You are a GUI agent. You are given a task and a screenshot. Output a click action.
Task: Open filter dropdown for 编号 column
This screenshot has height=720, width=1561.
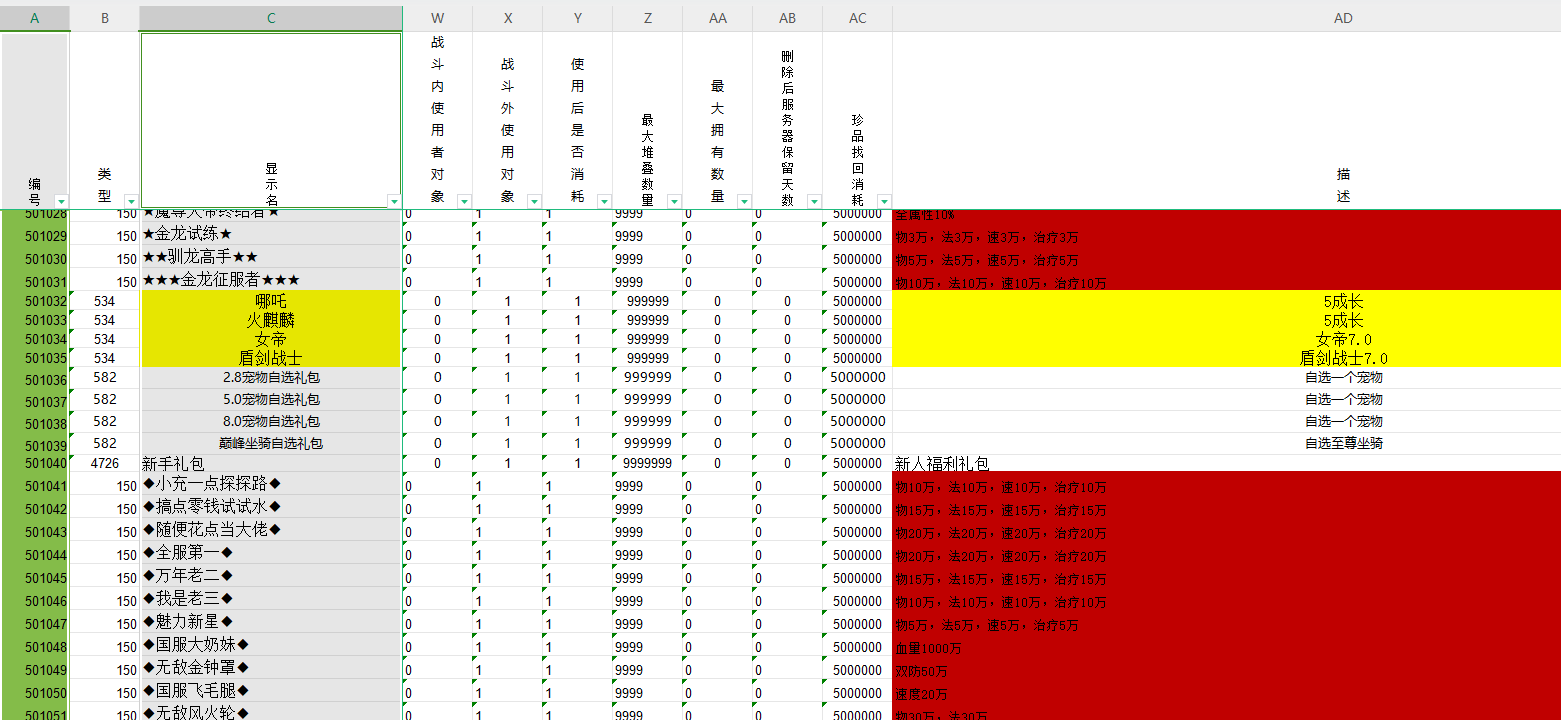(x=60, y=201)
